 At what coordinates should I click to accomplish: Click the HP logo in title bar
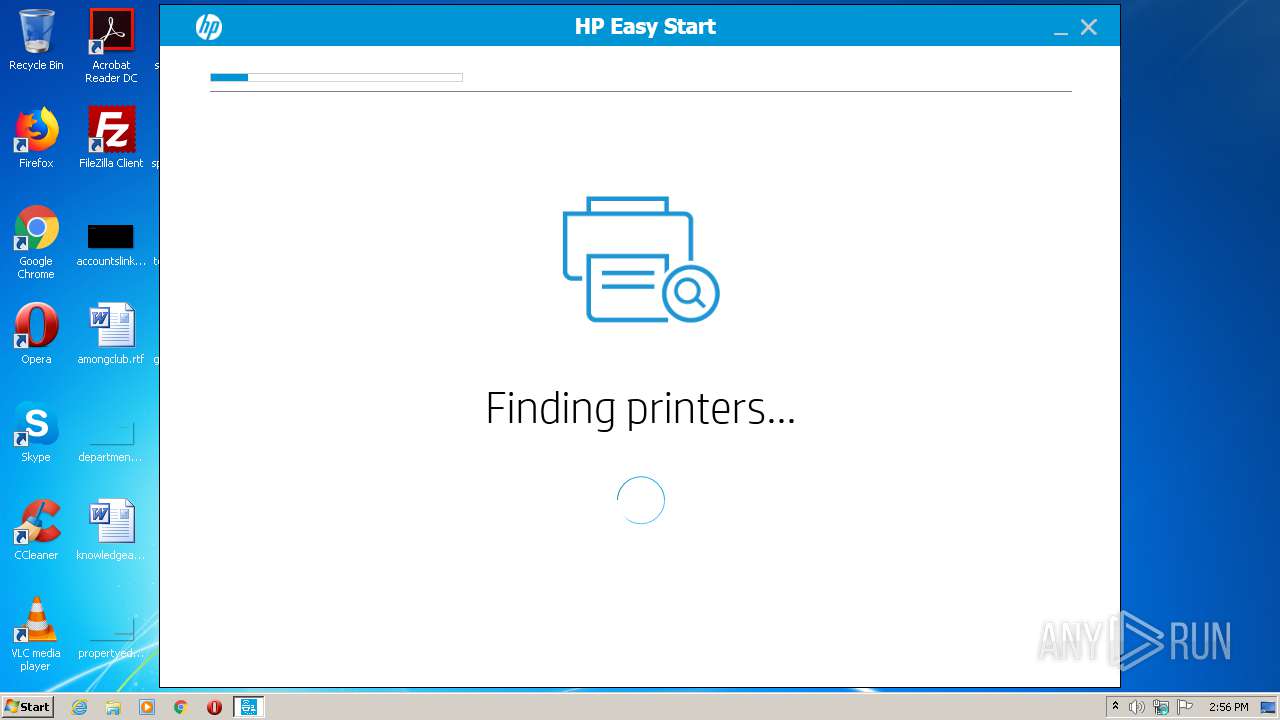click(208, 27)
